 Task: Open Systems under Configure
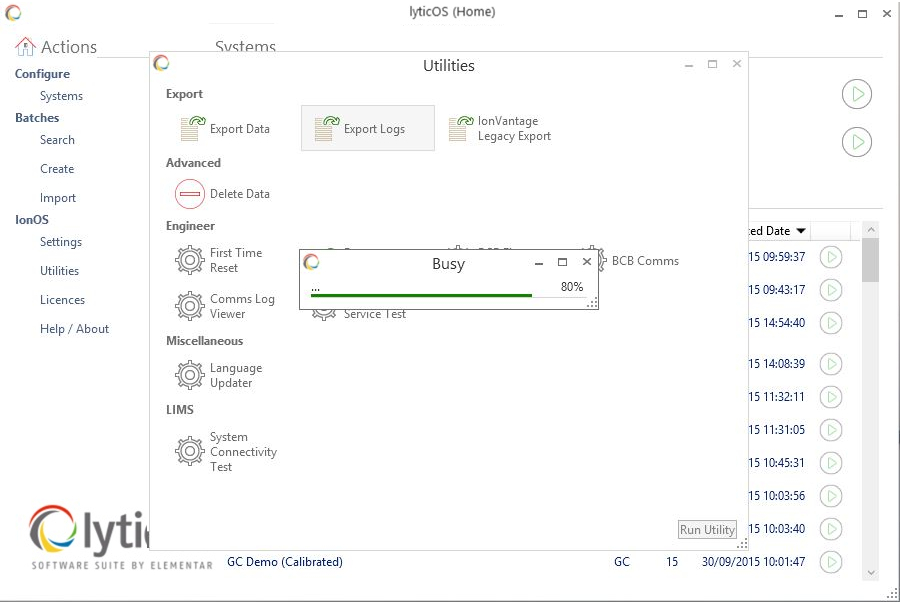click(x=61, y=96)
